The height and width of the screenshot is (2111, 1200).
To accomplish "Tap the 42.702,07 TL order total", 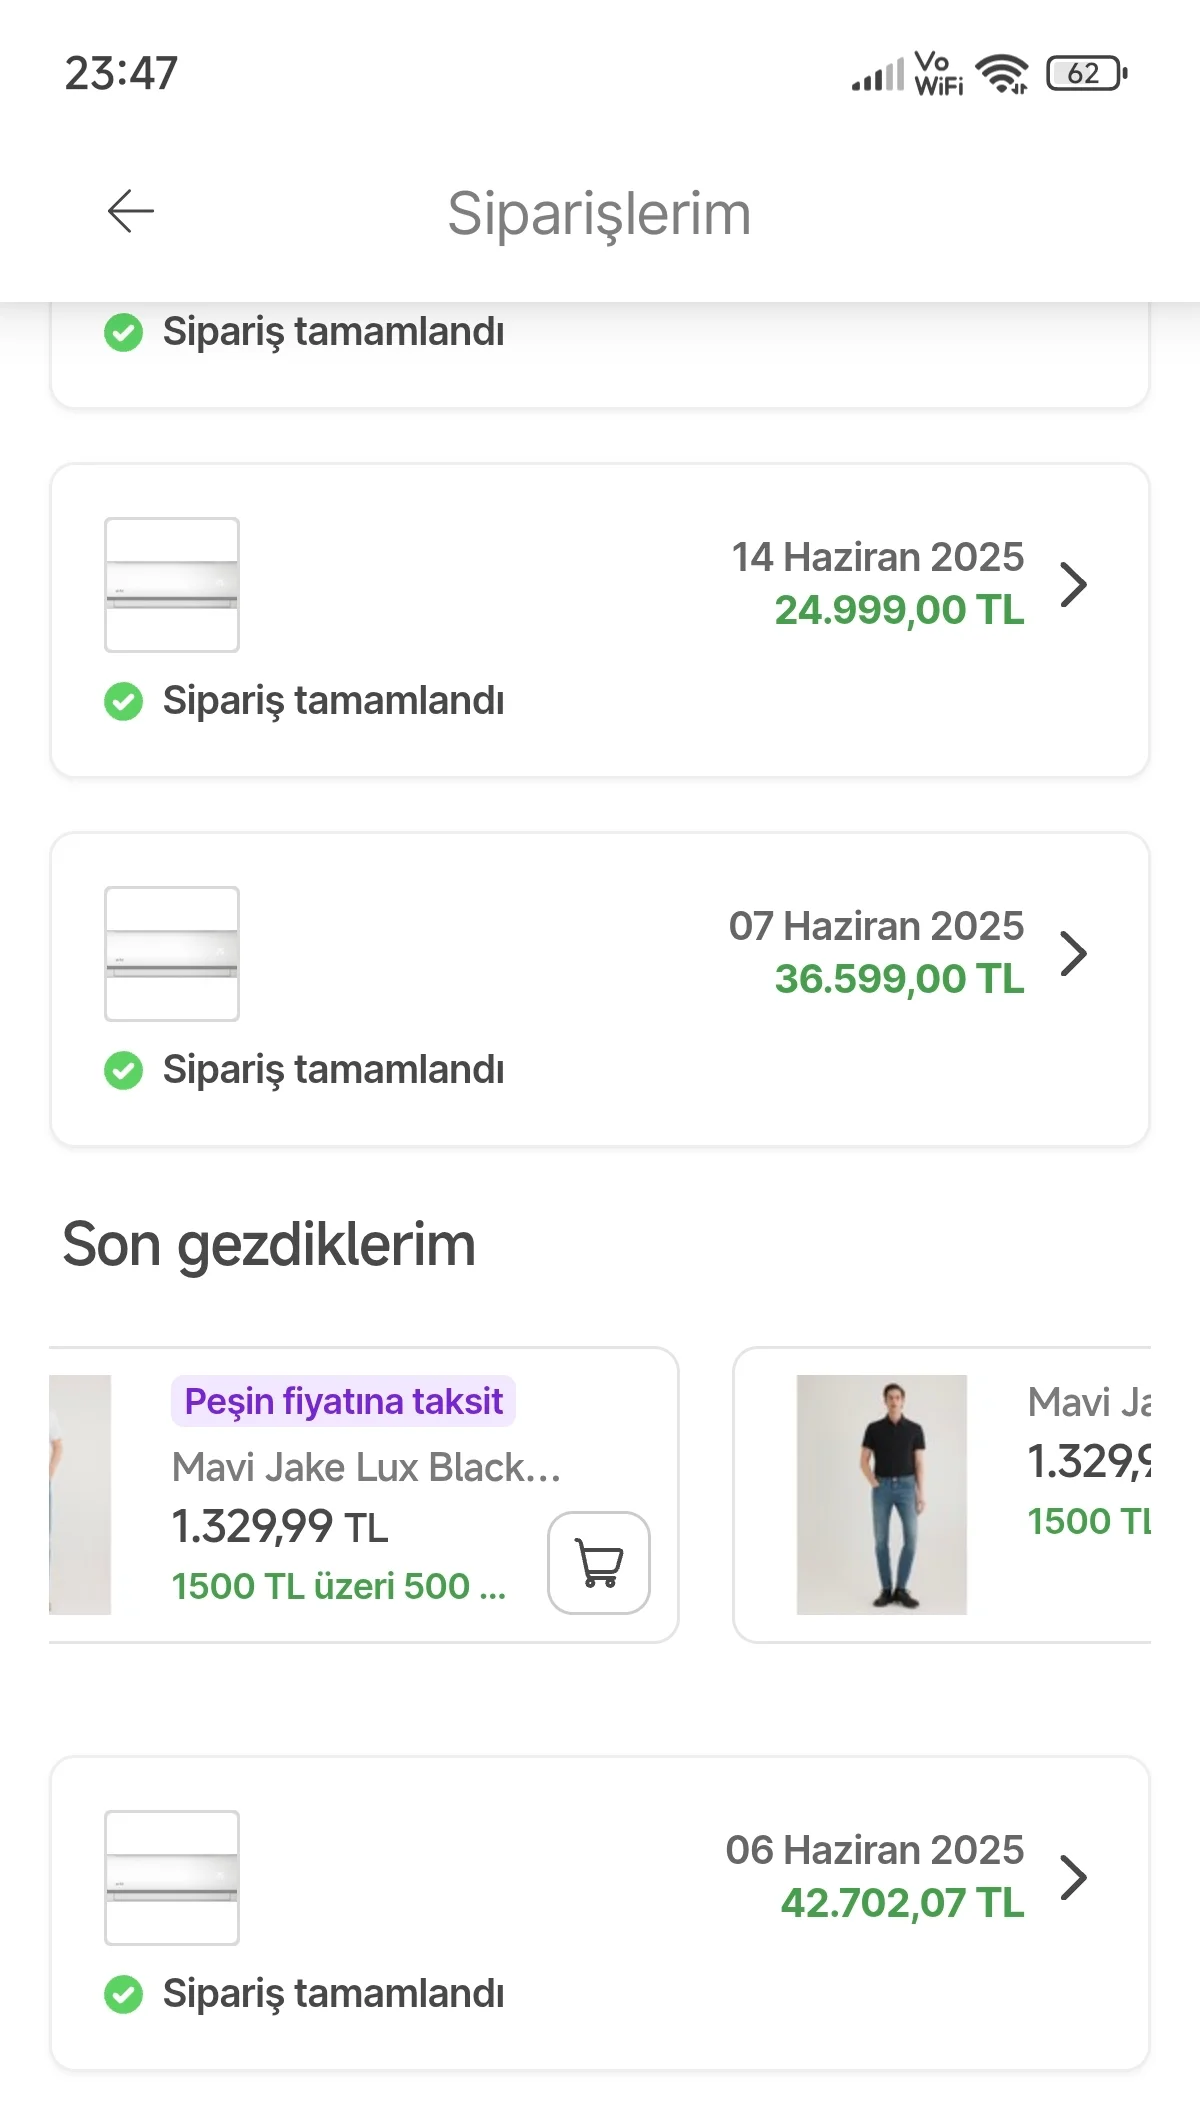I will click(902, 1903).
